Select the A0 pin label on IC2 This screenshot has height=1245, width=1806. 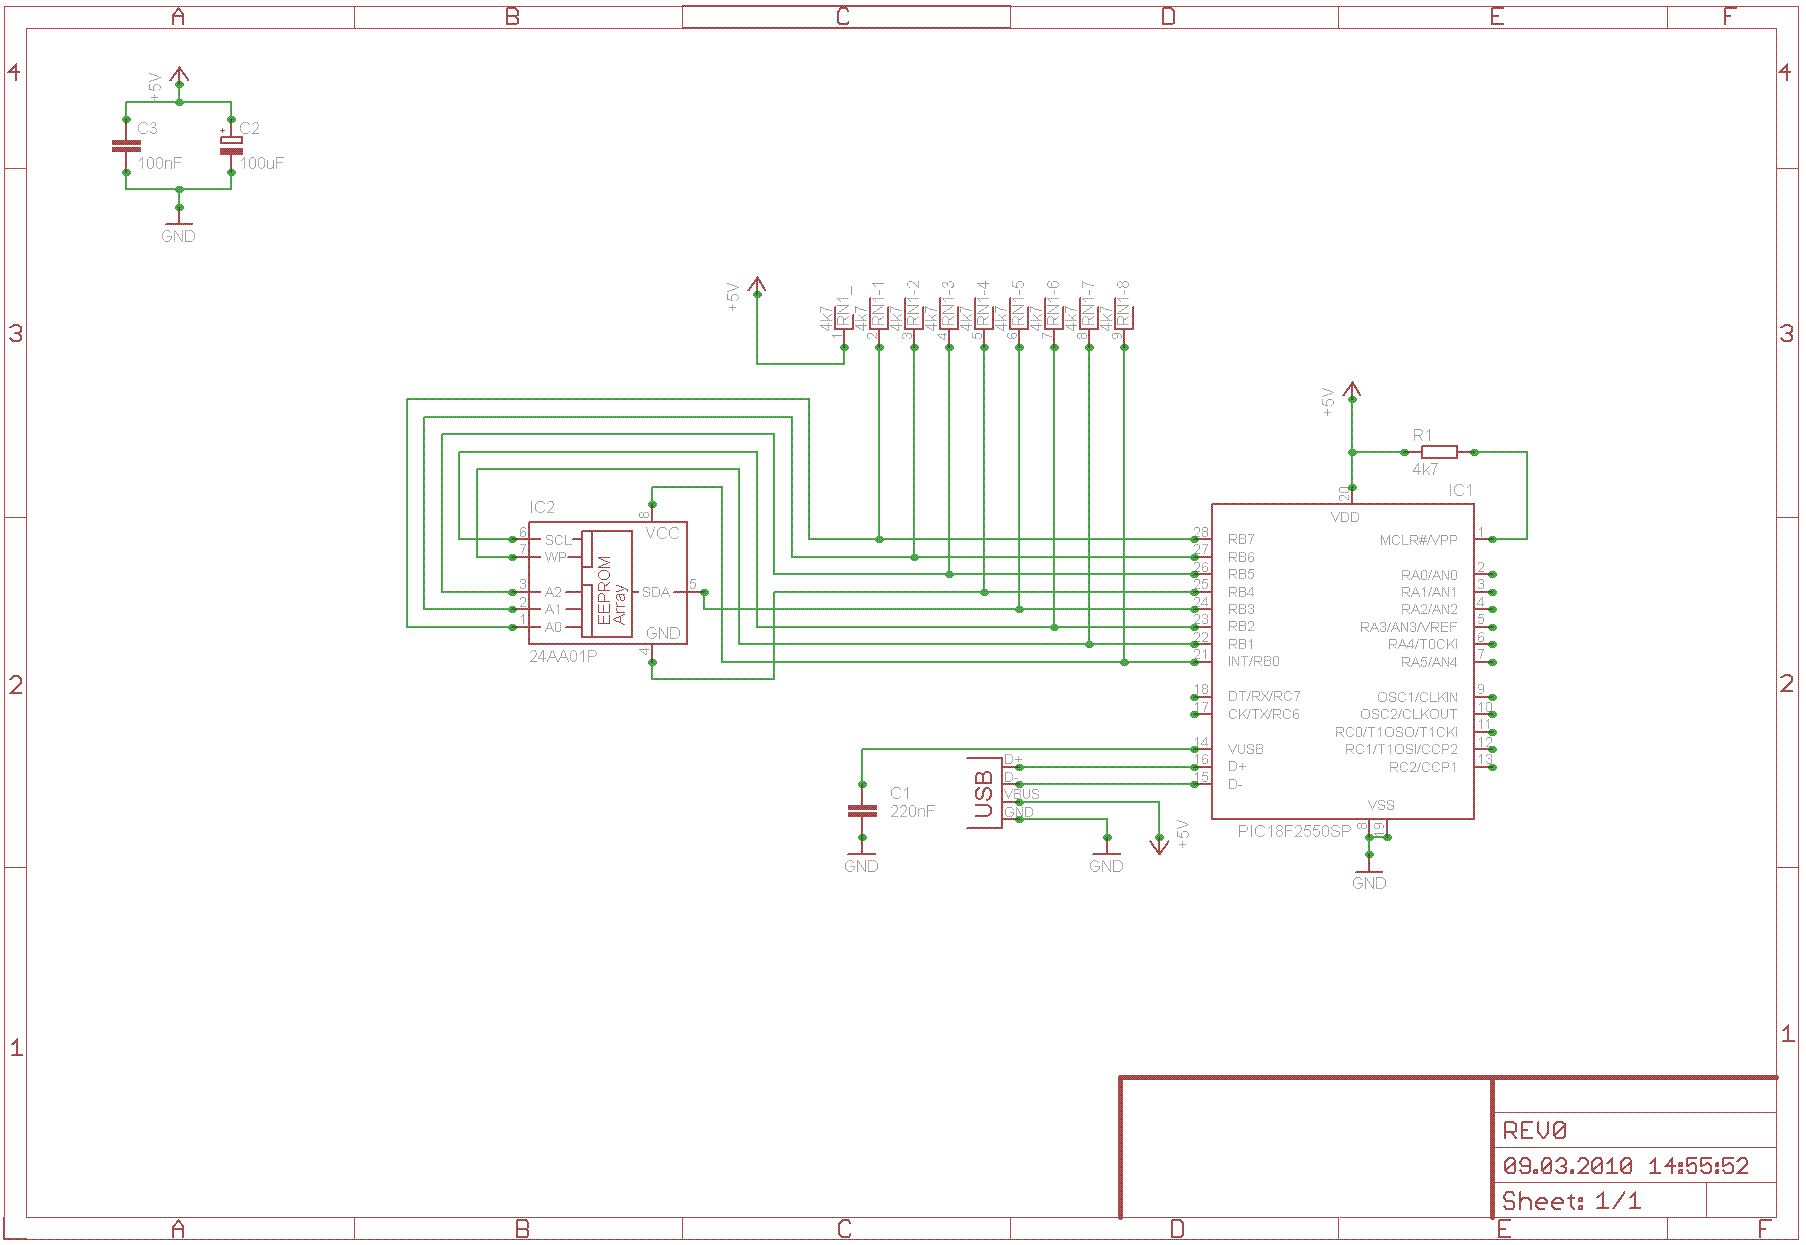coord(553,627)
